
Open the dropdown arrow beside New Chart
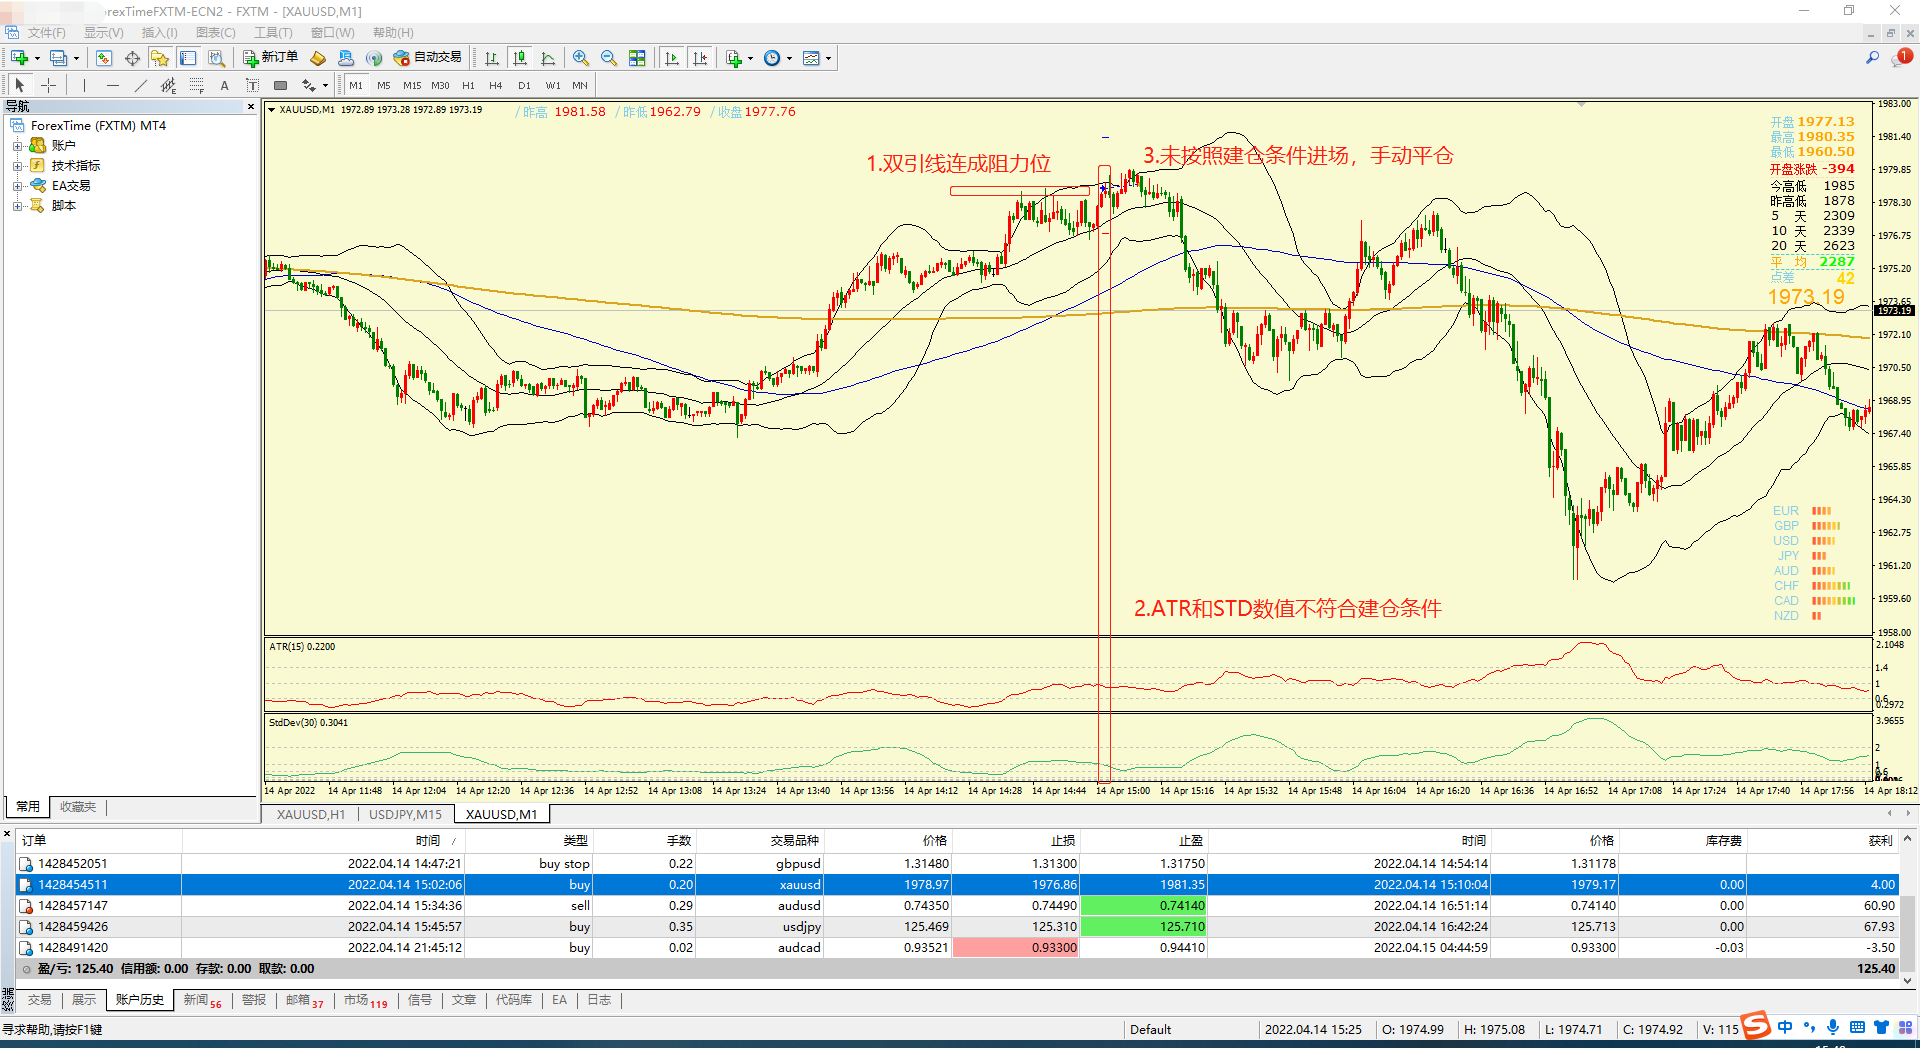[37, 58]
